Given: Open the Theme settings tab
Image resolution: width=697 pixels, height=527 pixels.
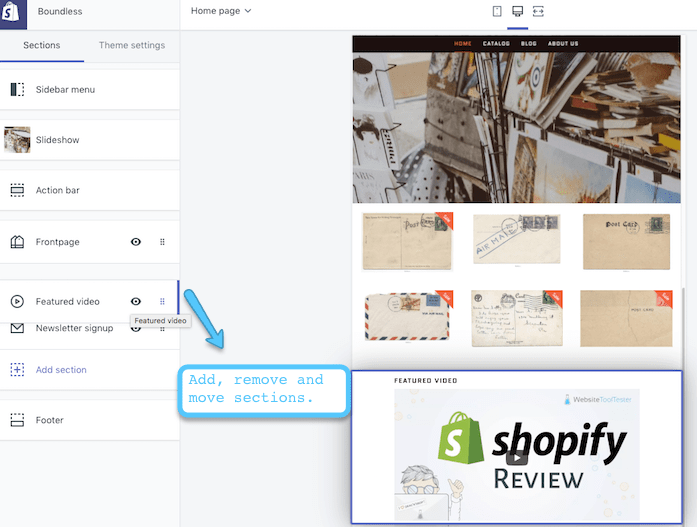Looking at the screenshot, I should pyautogui.click(x=132, y=45).
